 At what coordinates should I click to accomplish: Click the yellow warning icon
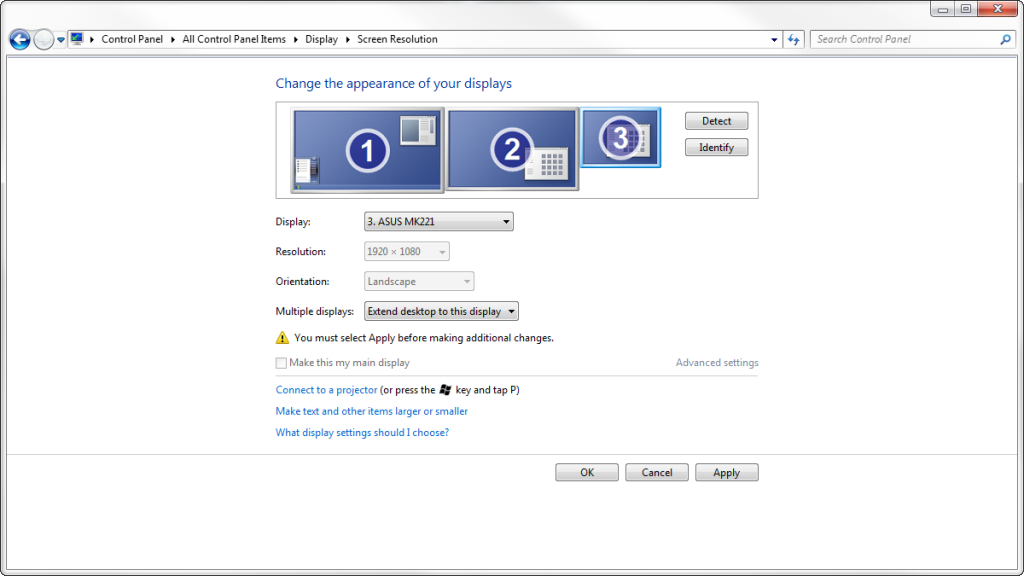[282, 338]
